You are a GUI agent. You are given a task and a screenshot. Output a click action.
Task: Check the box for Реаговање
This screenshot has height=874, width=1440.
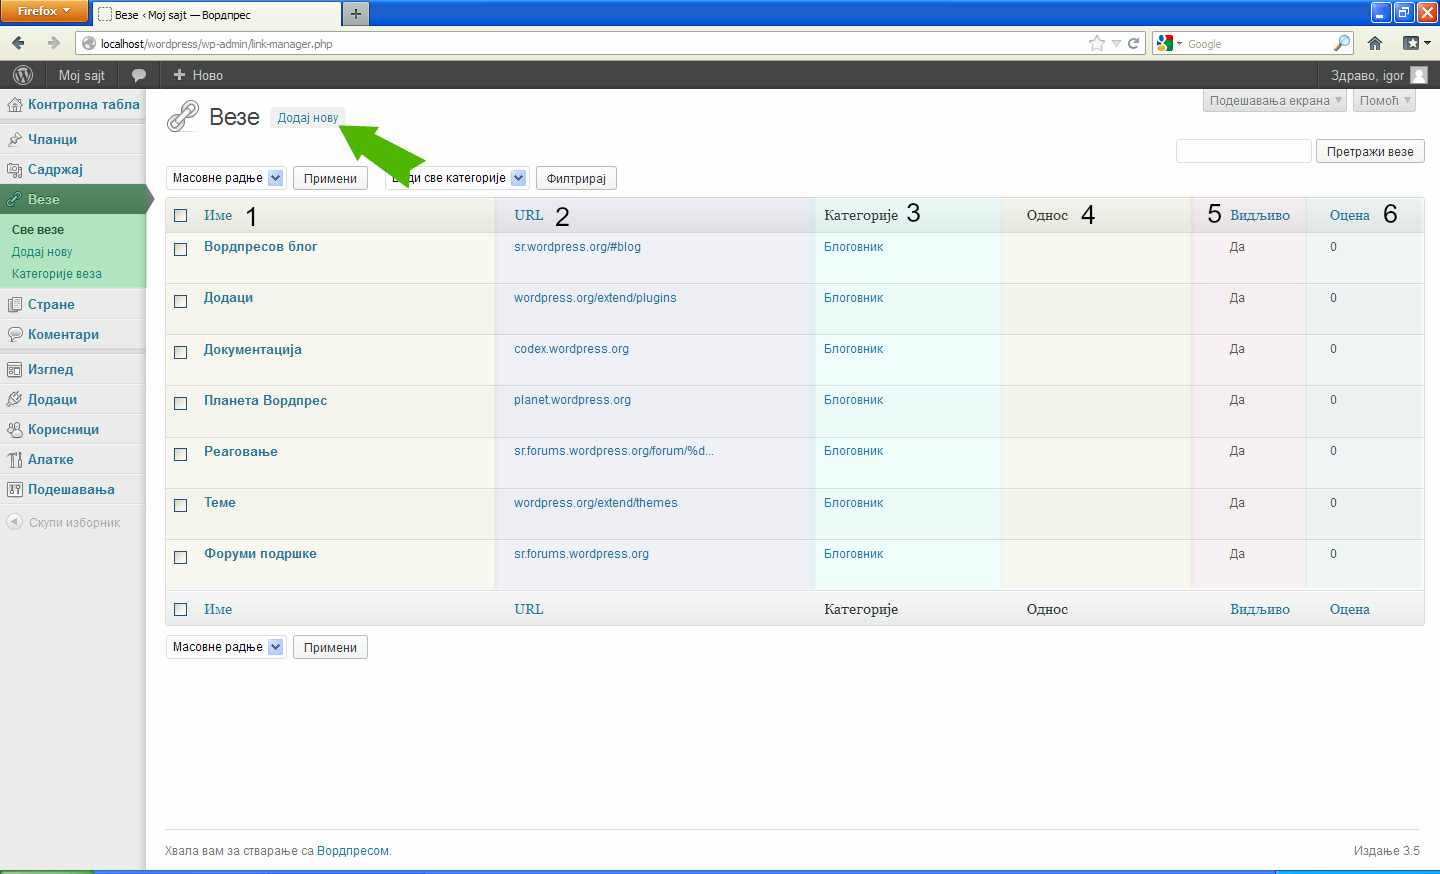181,454
